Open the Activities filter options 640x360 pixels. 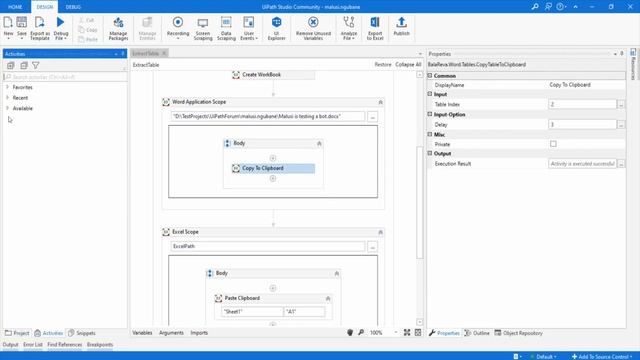coord(36,65)
